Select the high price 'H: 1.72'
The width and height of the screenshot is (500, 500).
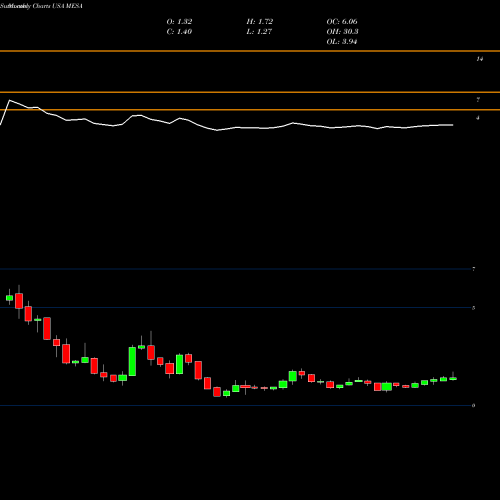pos(260,22)
